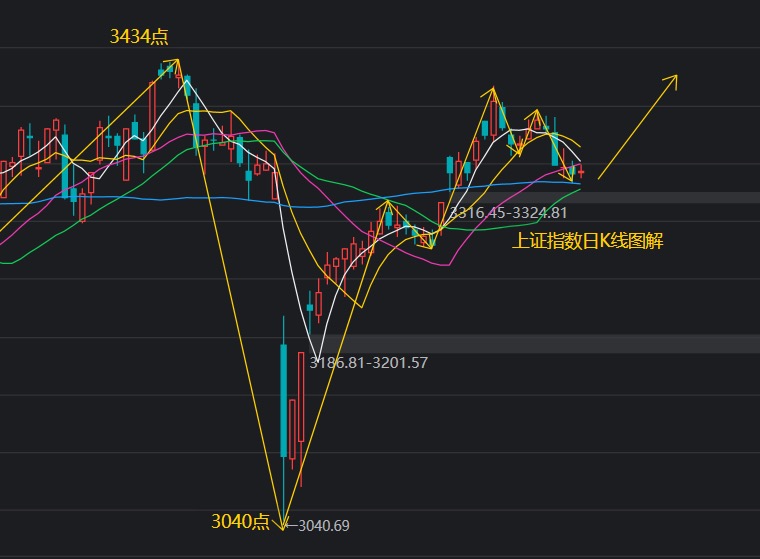This screenshot has width=760, height=559.
Task: Click the 上证指数日K线图解 title text
Action: [x=587, y=241]
